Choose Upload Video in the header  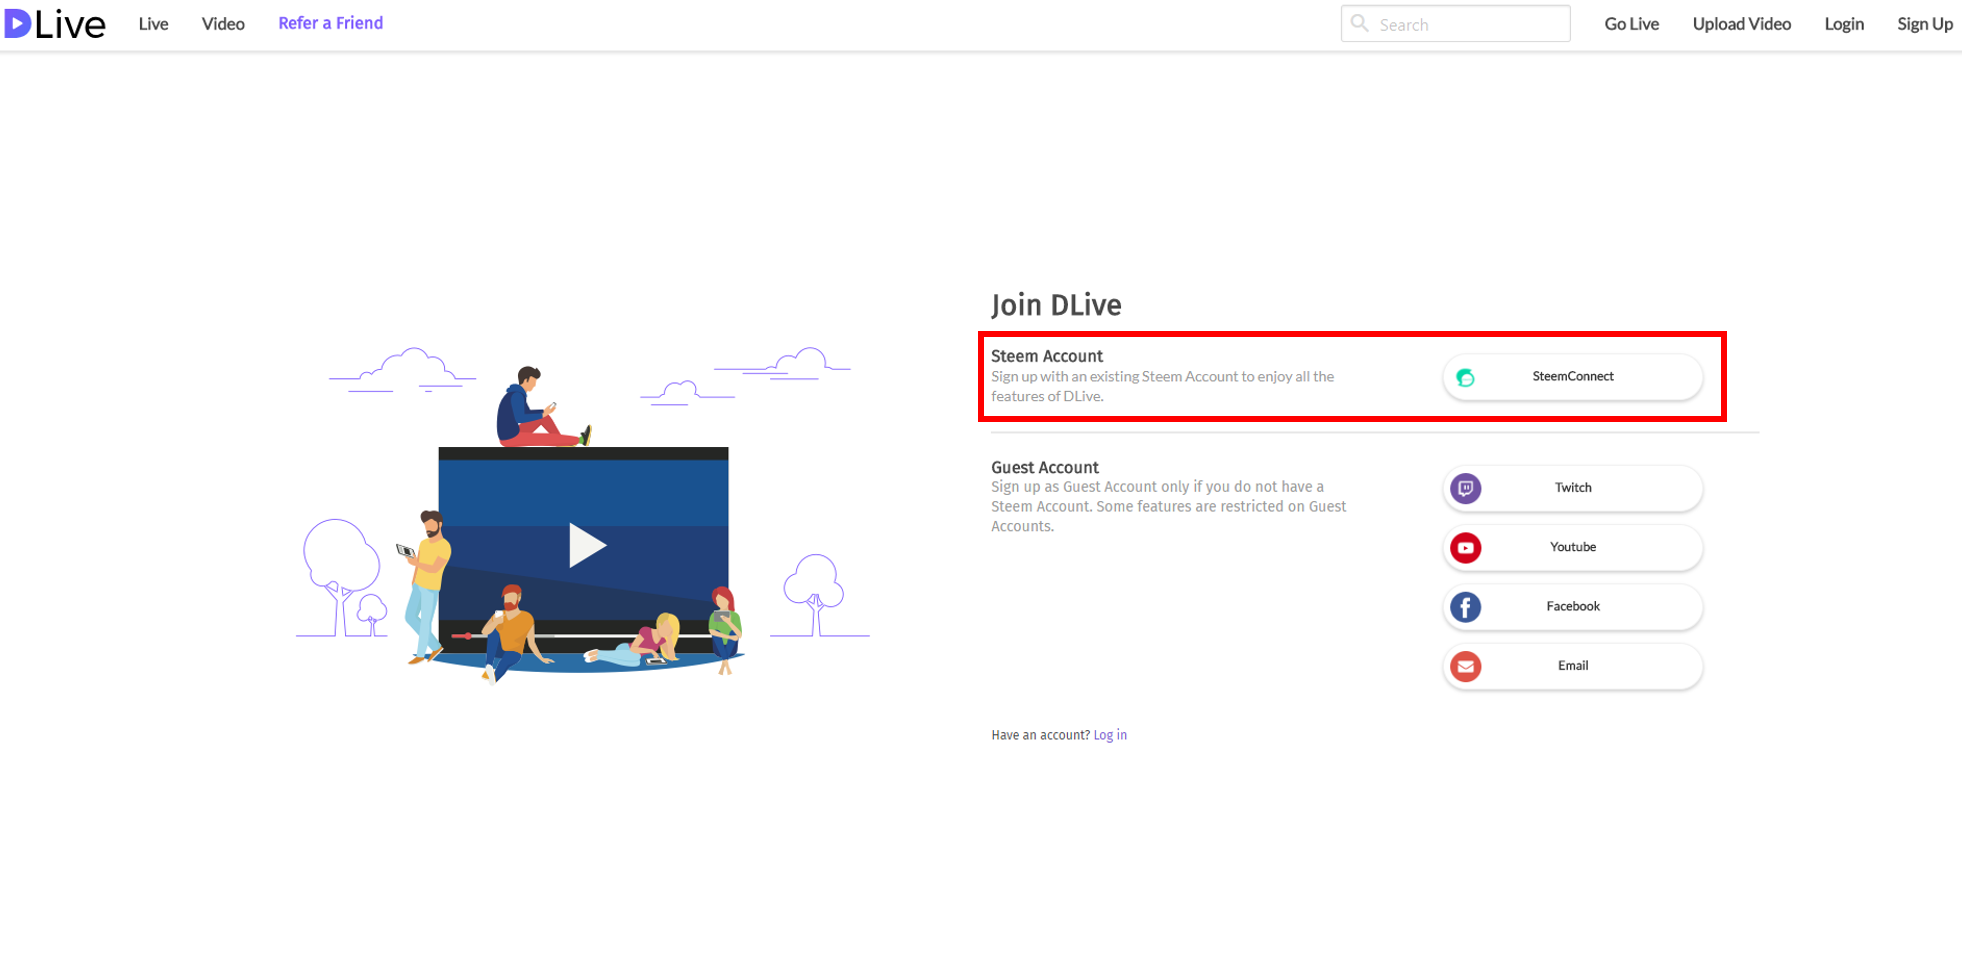coord(1741,24)
